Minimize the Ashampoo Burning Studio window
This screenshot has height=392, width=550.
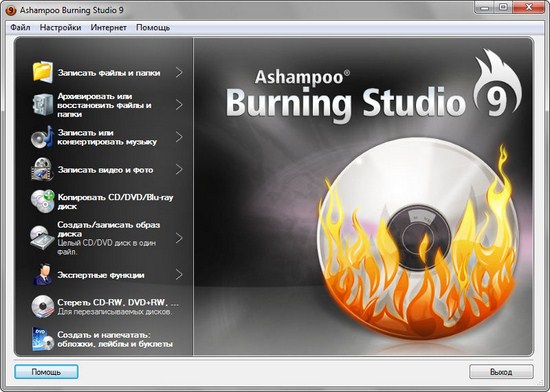tap(485, 8)
